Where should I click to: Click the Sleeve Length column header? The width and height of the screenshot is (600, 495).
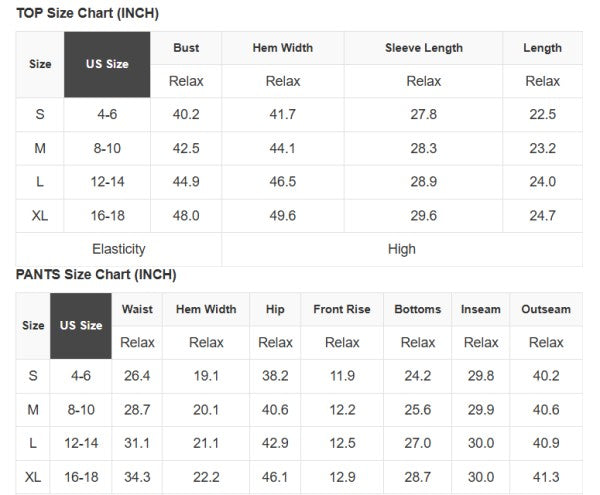tap(423, 48)
